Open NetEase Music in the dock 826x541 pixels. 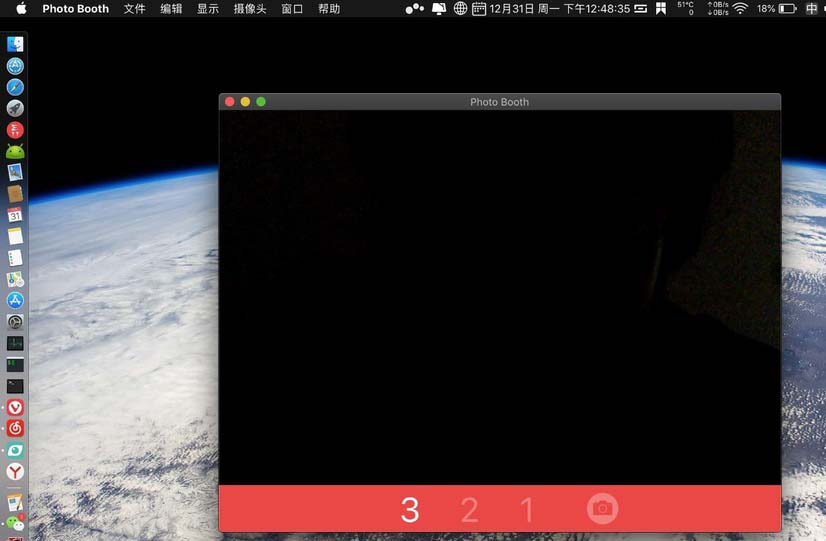point(15,428)
